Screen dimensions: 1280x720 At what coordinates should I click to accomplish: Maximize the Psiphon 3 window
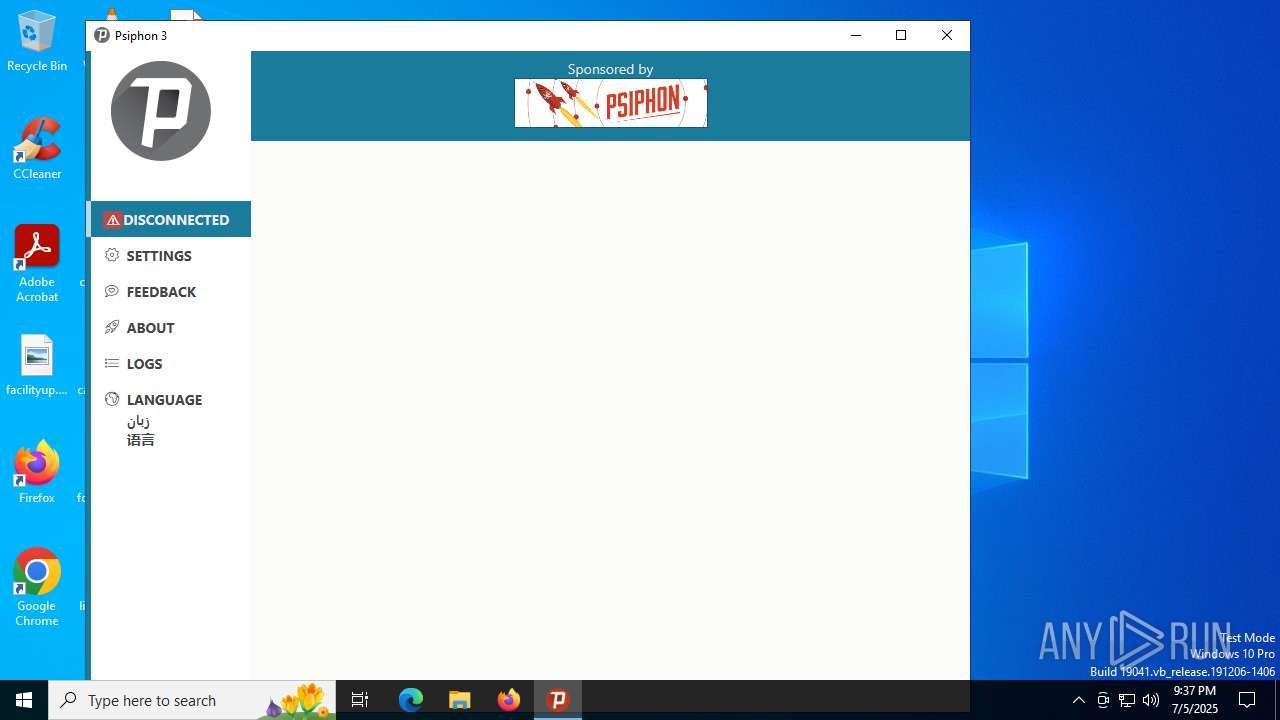point(901,35)
